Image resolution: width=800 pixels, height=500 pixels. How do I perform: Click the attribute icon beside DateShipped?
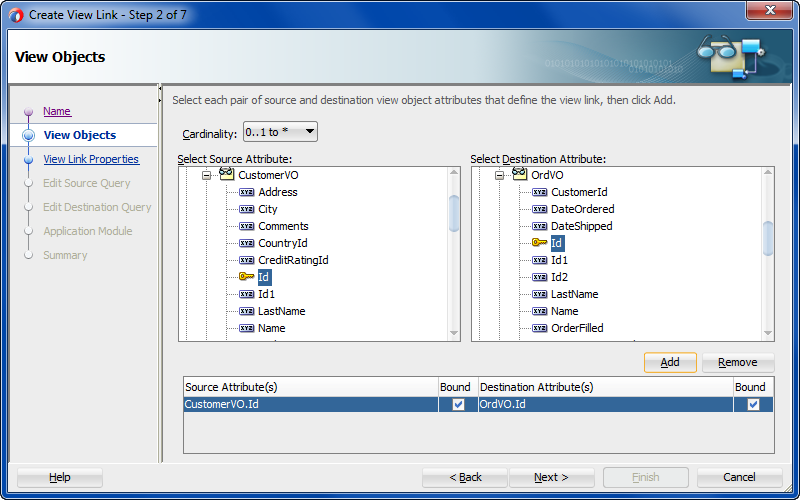(x=539, y=226)
